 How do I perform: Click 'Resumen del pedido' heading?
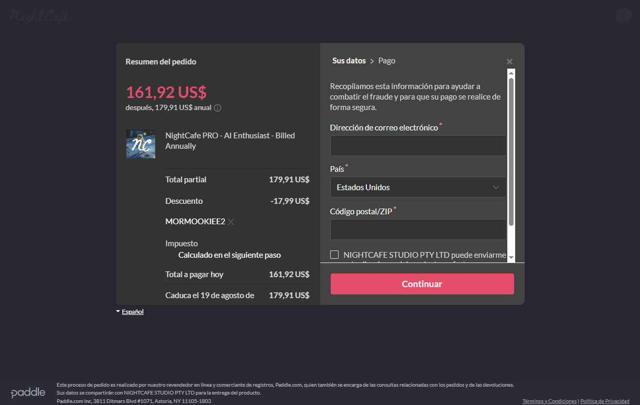(161, 62)
